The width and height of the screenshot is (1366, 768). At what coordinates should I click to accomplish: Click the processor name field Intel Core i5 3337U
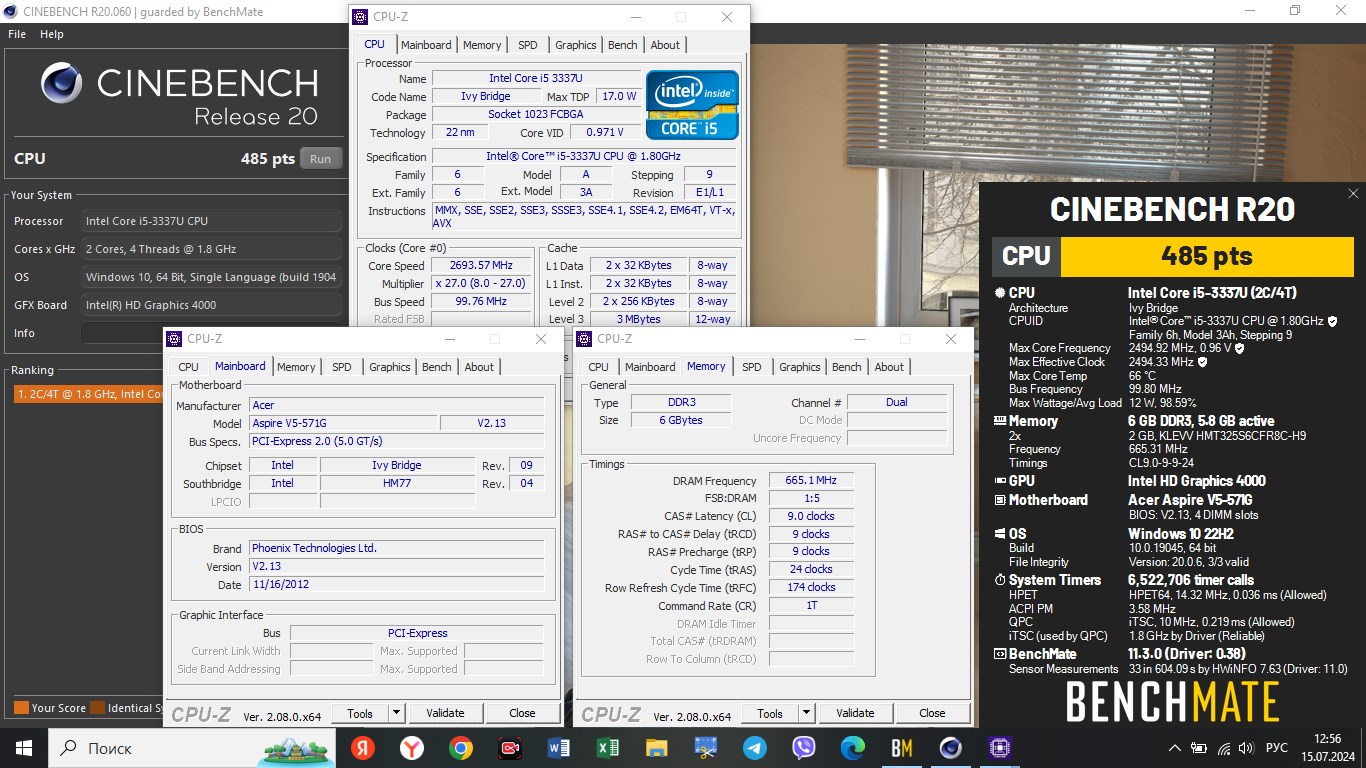[x=536, y=79]
